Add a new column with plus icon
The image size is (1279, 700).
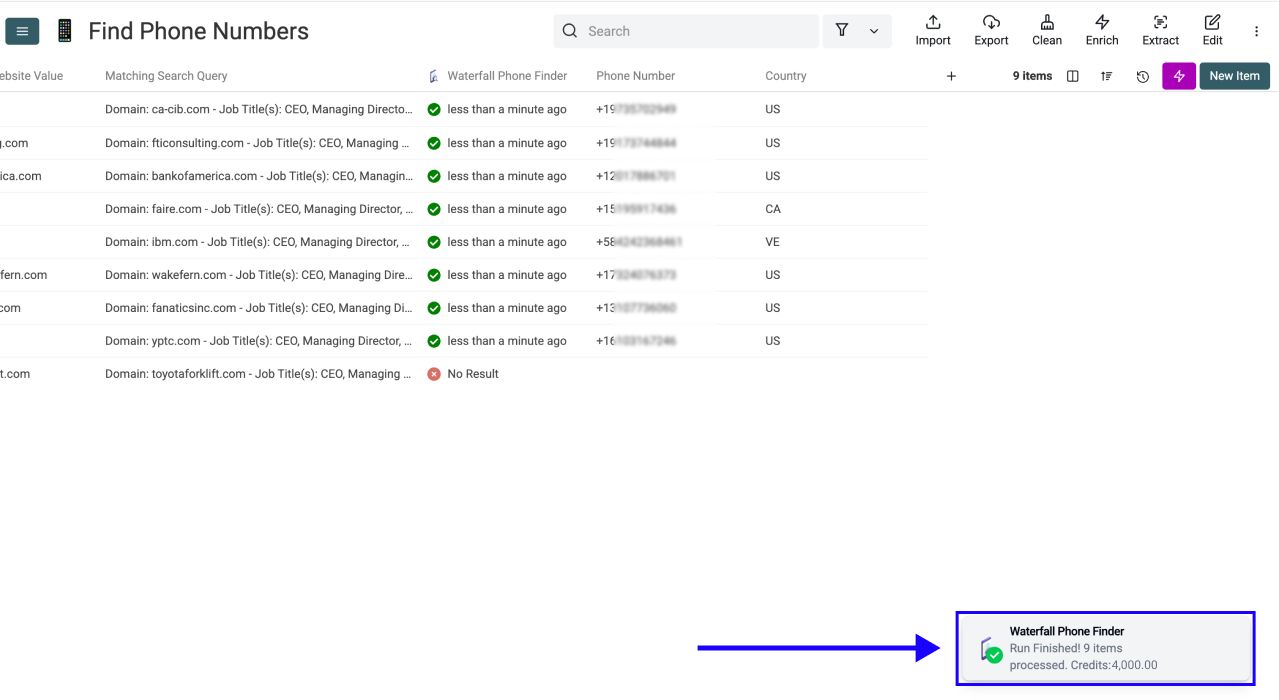[951, 76]
